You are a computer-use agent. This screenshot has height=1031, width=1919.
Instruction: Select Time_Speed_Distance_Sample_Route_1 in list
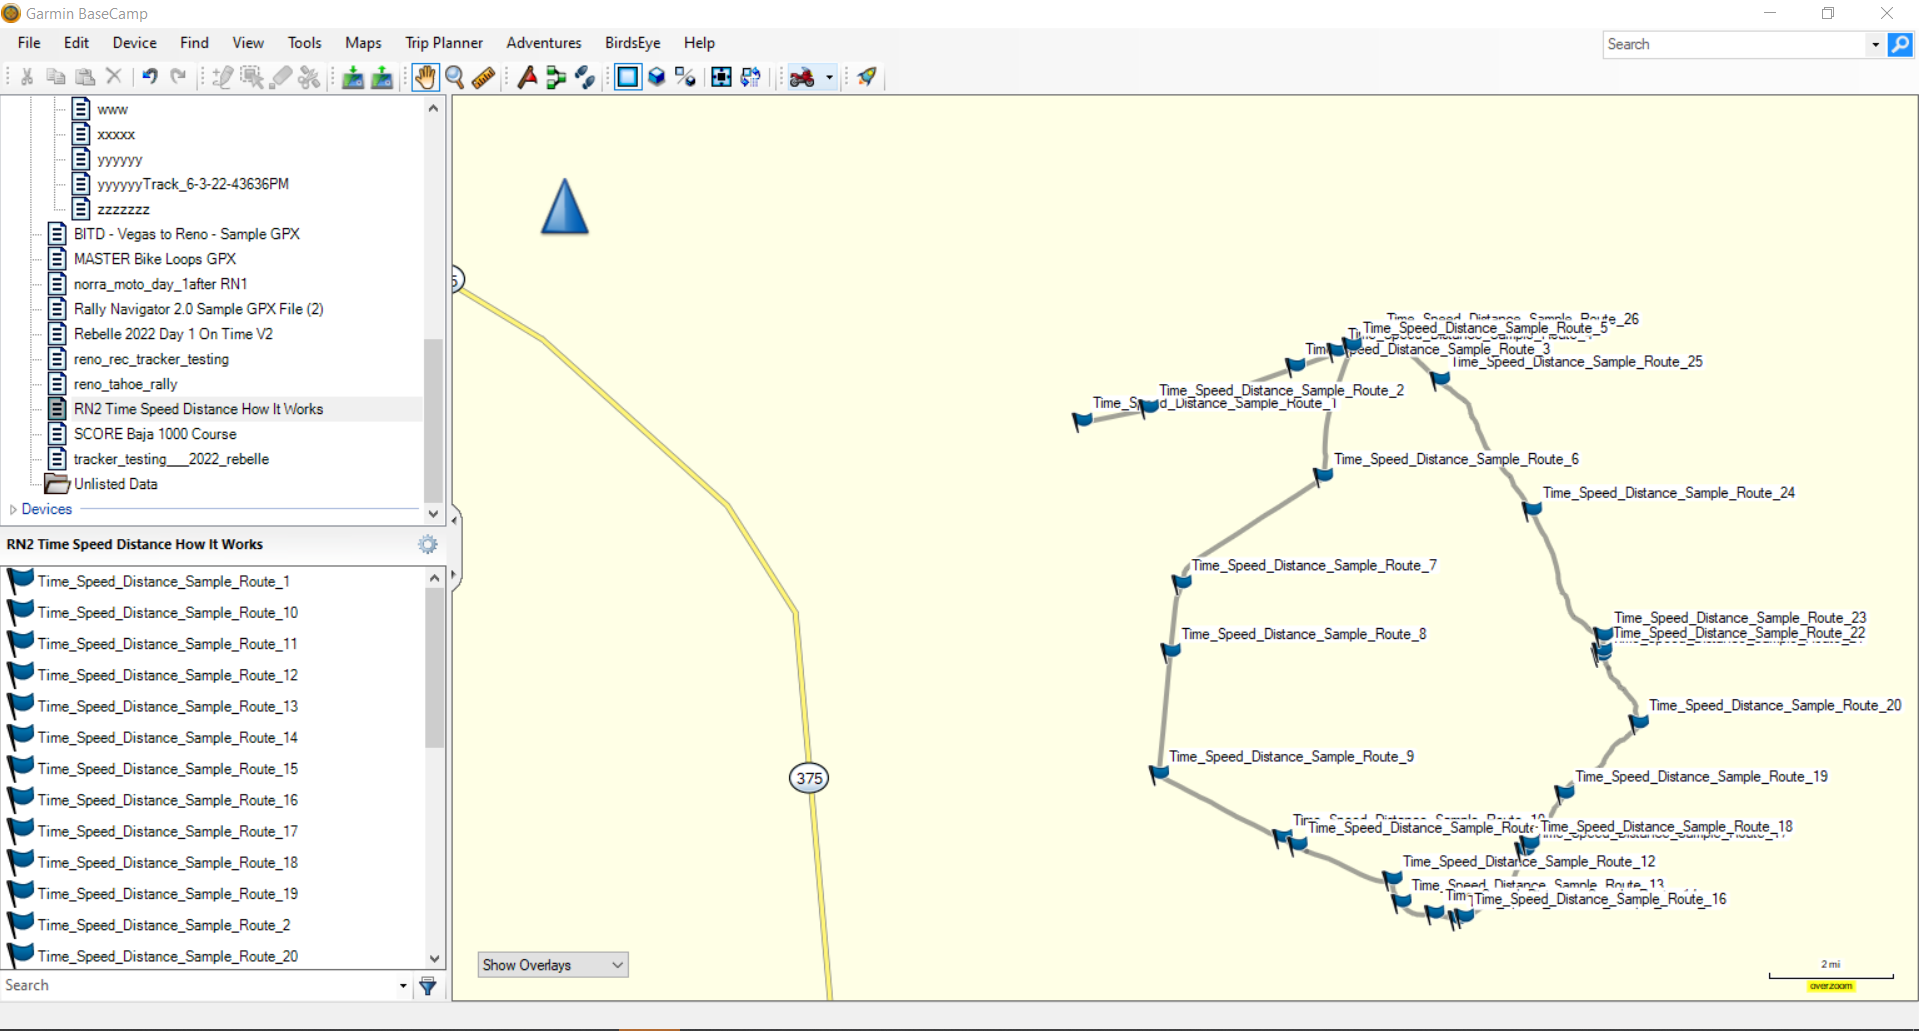tap(164, 581)
